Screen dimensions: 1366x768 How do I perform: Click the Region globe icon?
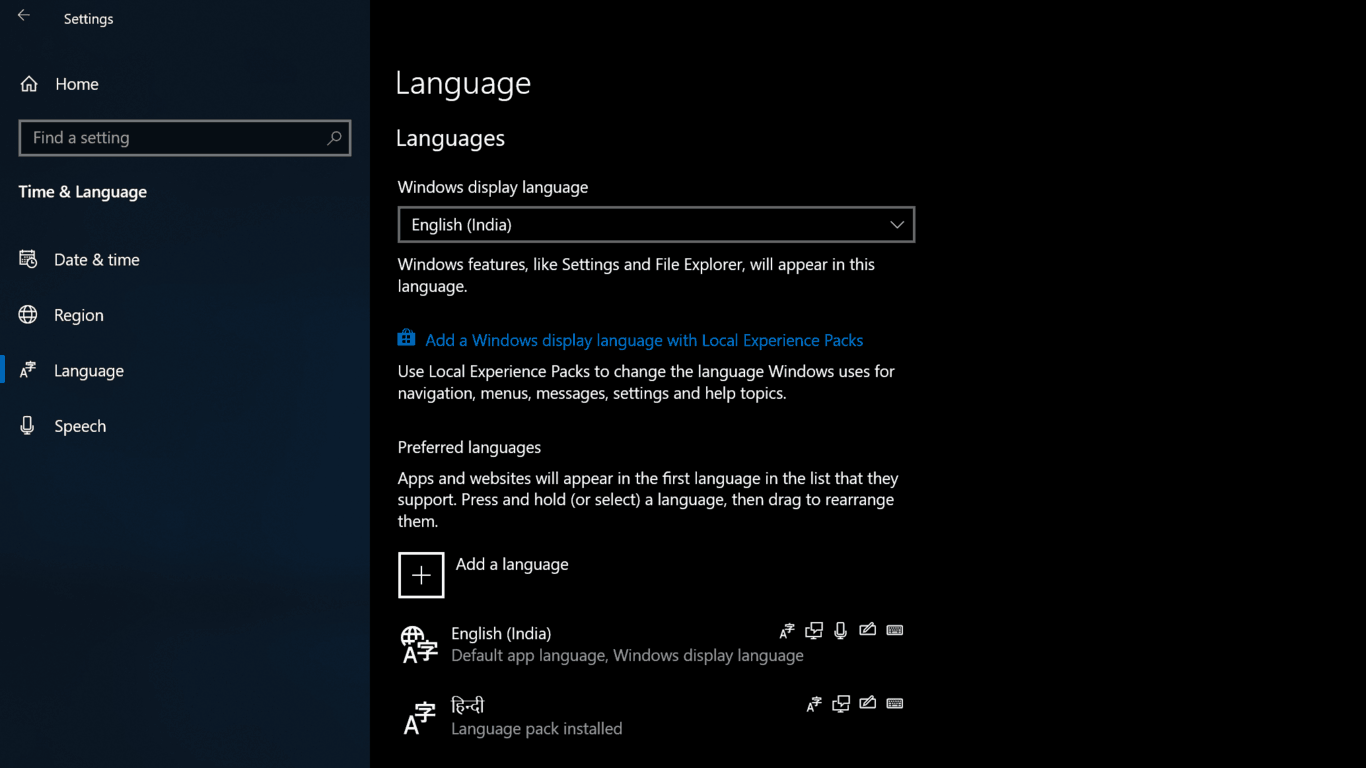[x=28, y=315]
